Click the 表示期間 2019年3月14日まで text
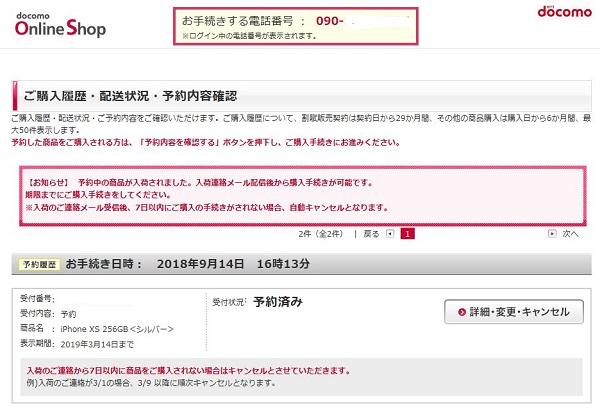Image resolution: width=600 pixels, height=410 pixels. tap(90, 342)
